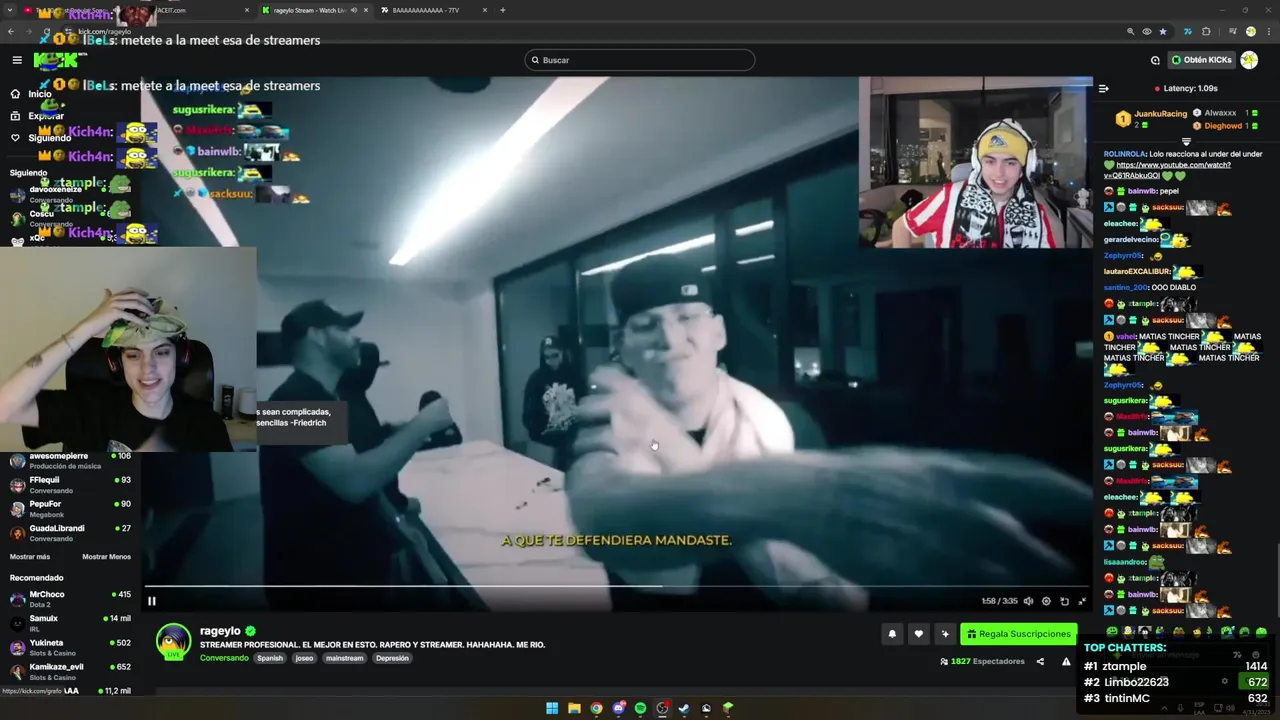Click the 1827 Espectadores count
Viewport: 1280px width, 720px height.
(982, 661)
